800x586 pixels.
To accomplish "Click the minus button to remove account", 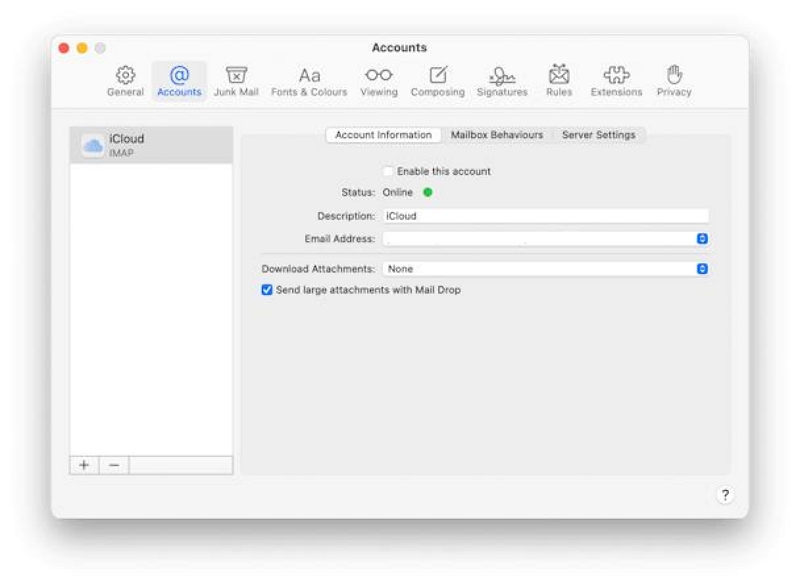I will pos(114,465).
